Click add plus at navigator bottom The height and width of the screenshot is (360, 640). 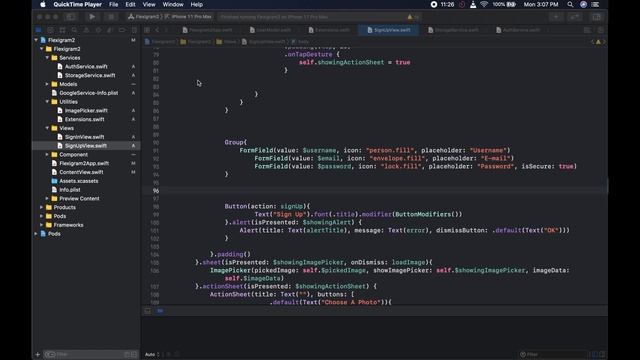pyautogui.click(x=38, y=354)
